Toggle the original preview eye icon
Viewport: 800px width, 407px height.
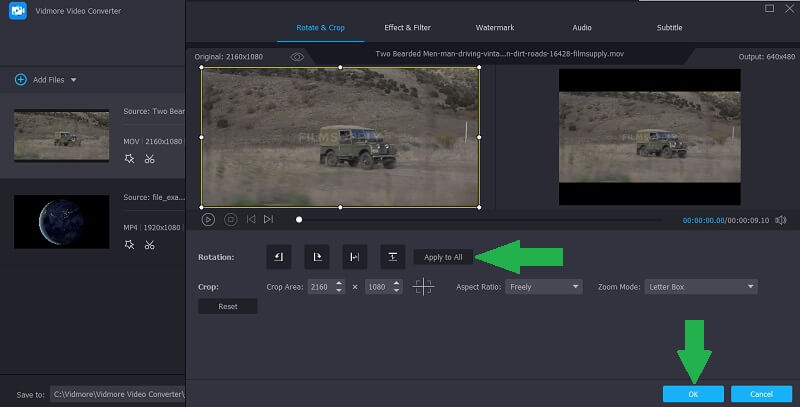tap(297, 57)
